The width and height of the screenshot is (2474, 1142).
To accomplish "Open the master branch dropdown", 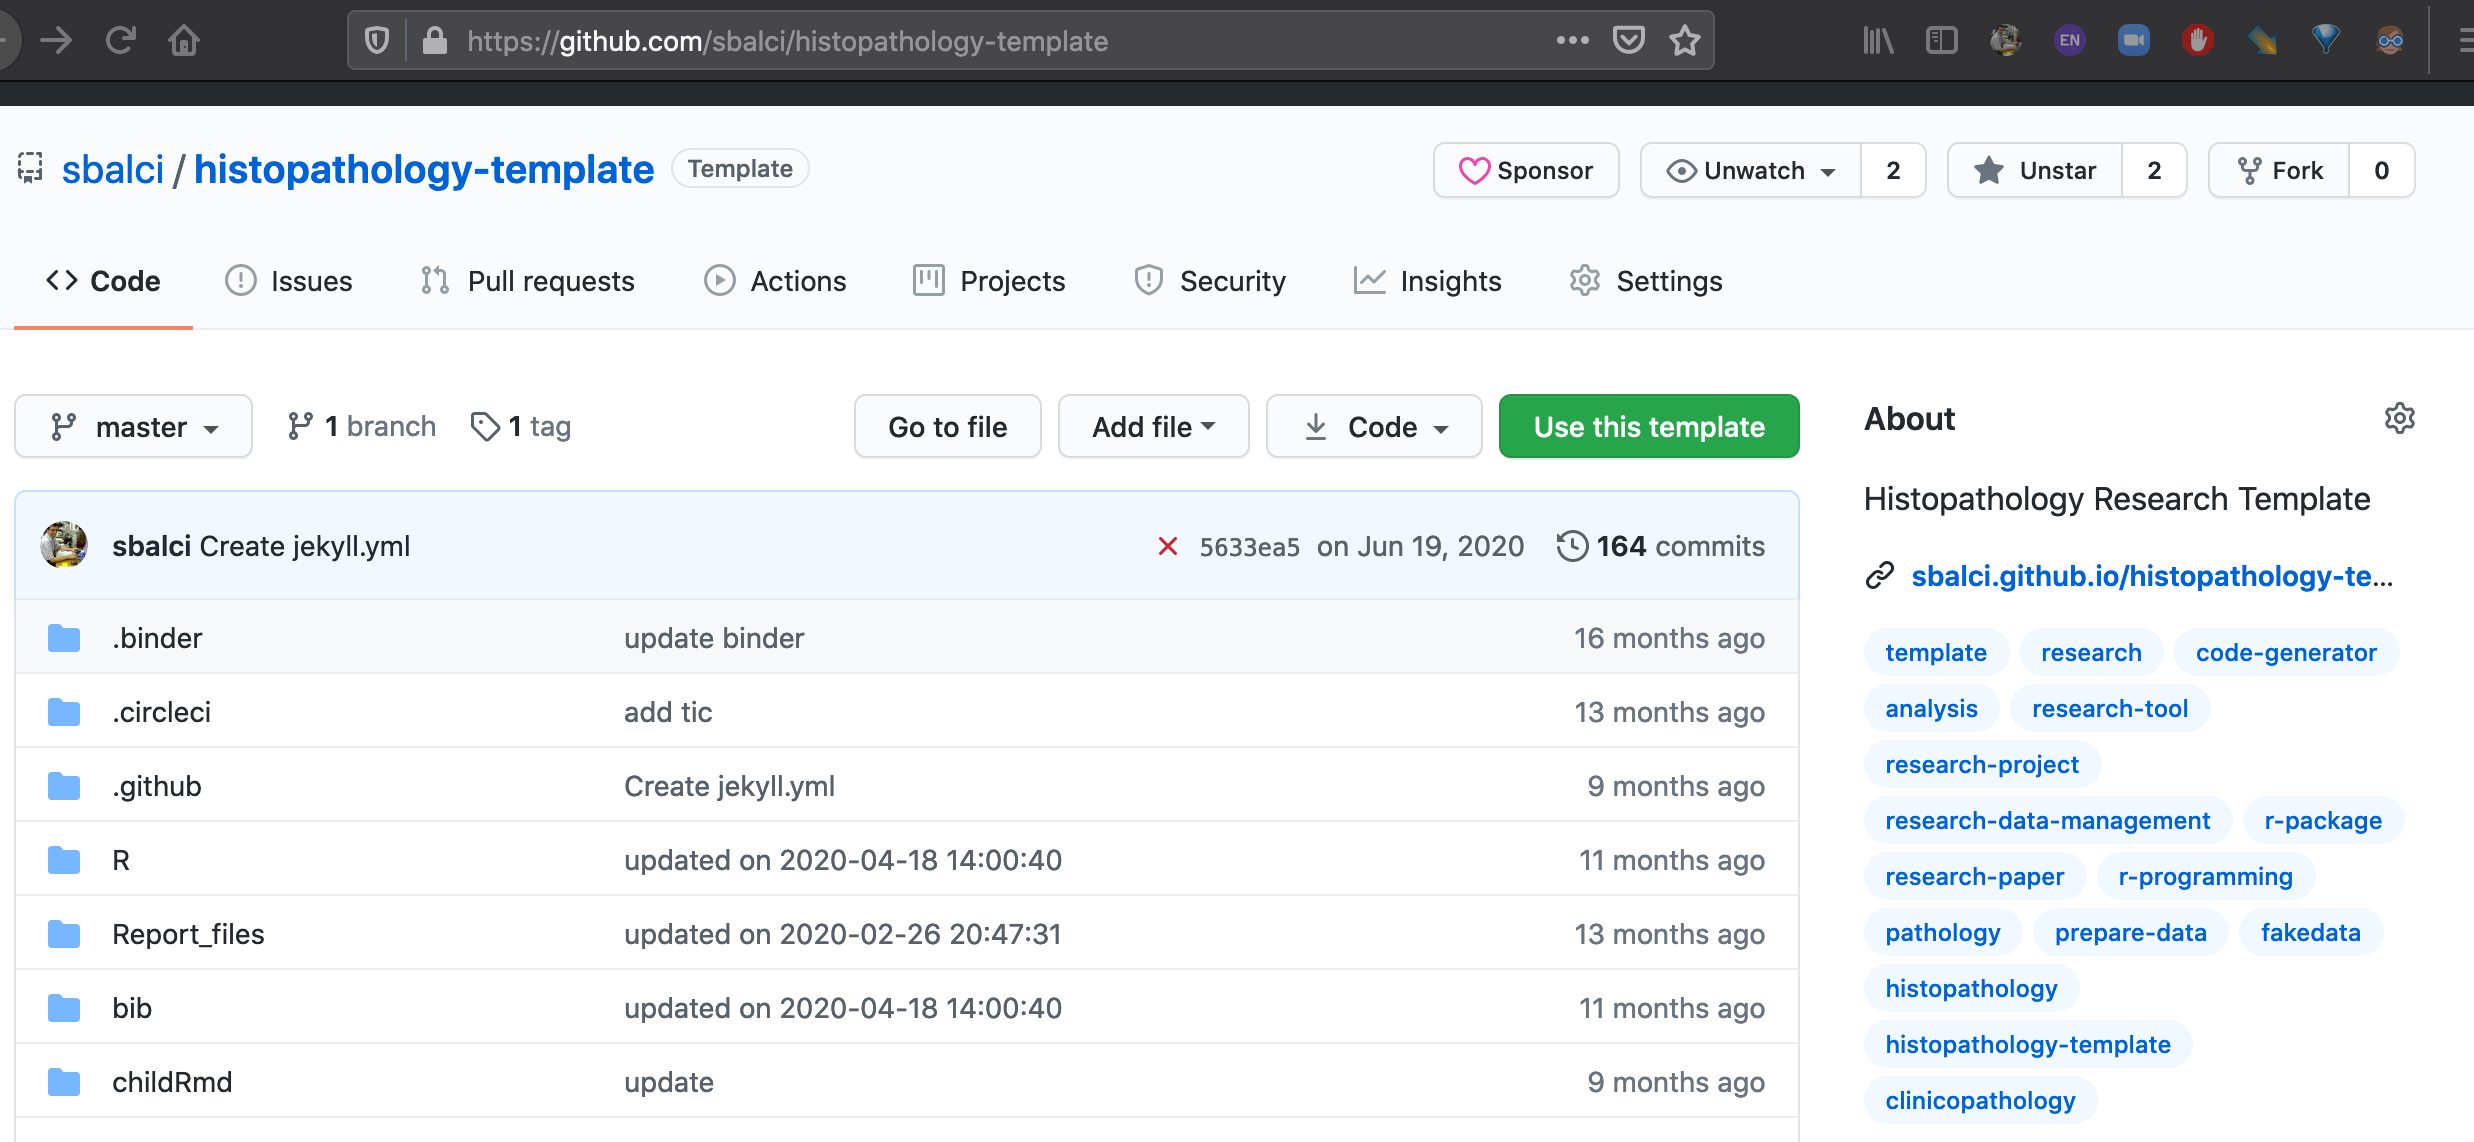I will [x=133, y=427].
